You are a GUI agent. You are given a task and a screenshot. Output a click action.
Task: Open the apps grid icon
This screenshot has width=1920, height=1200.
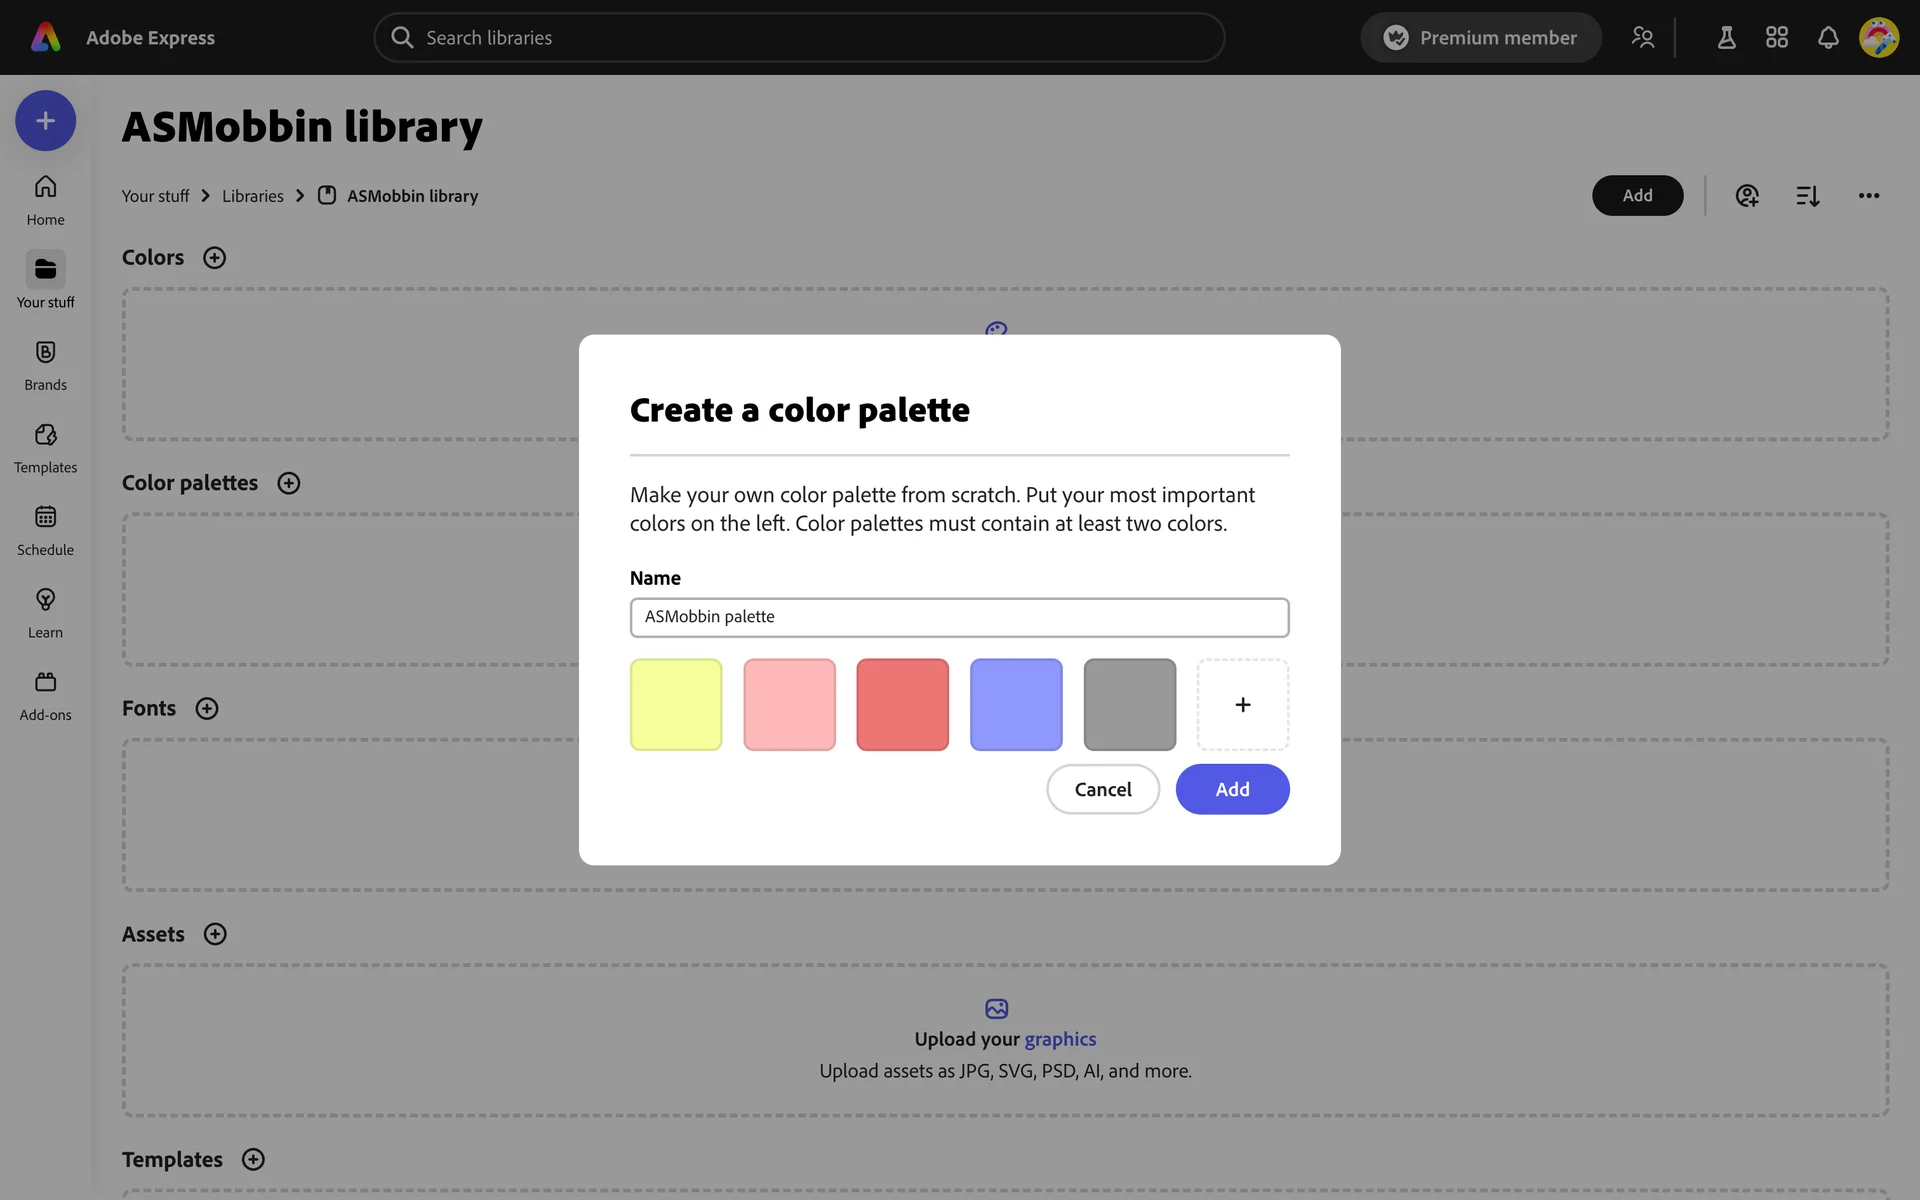point(1776,38)
